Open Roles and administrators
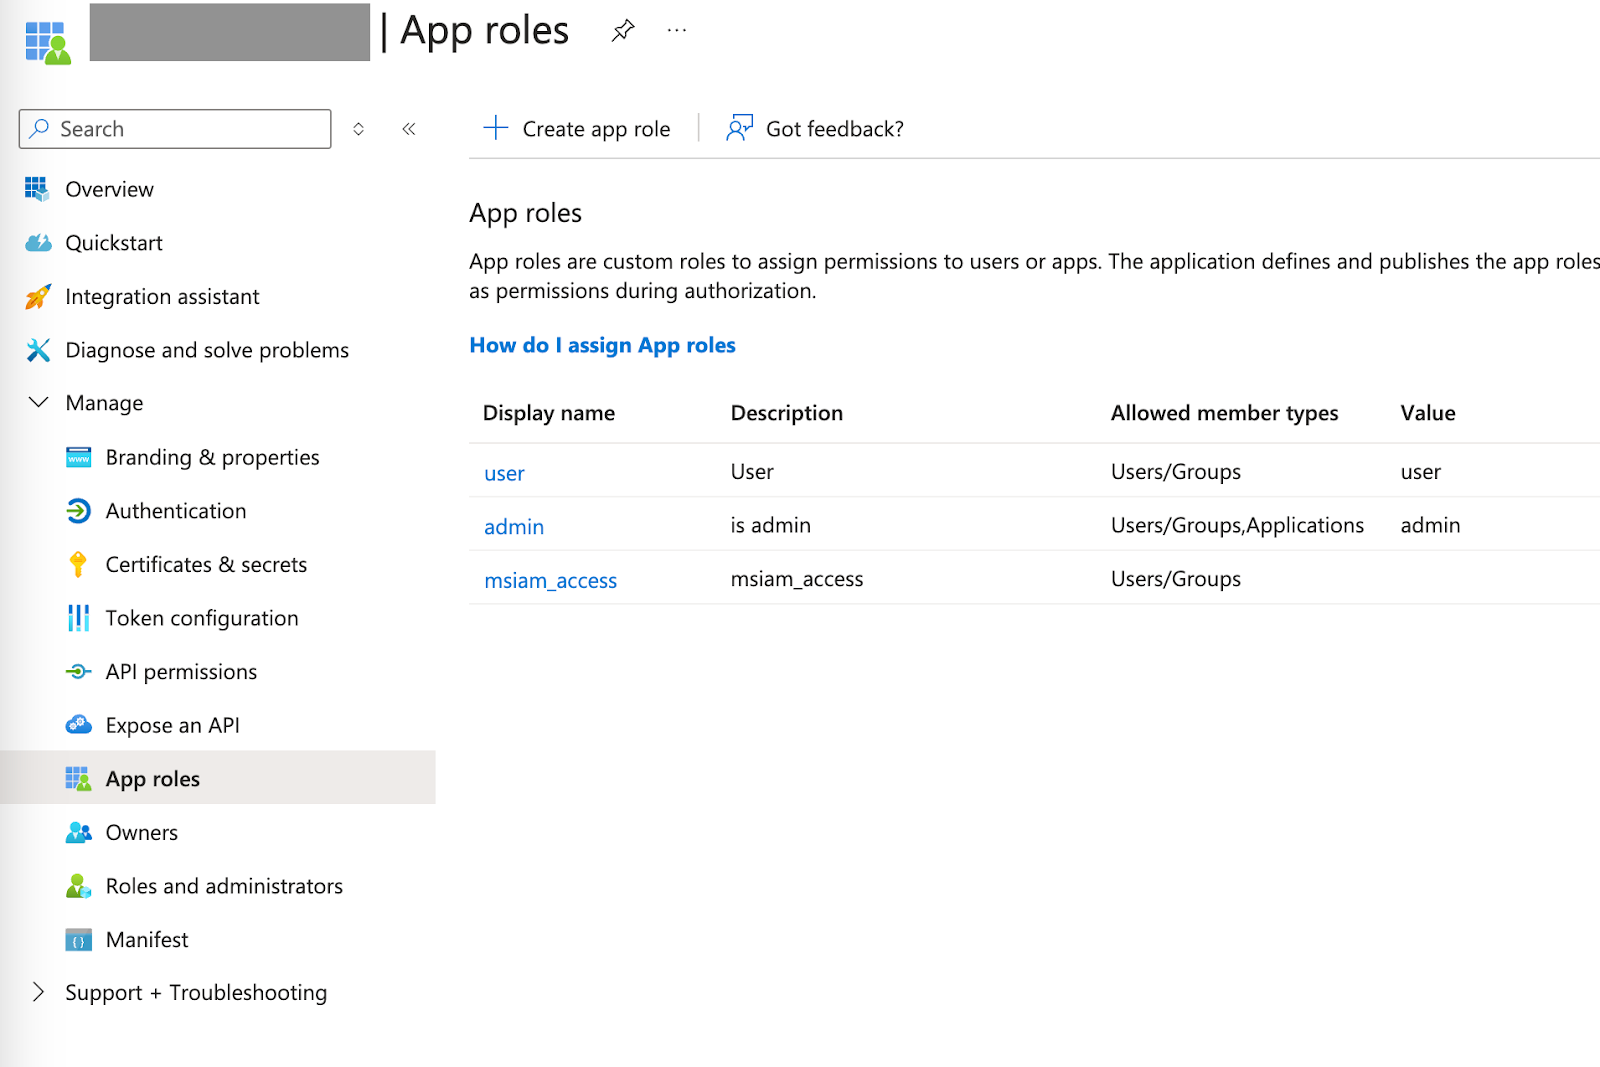This screenshot has height=1067, width=1600. pos(224,886)
